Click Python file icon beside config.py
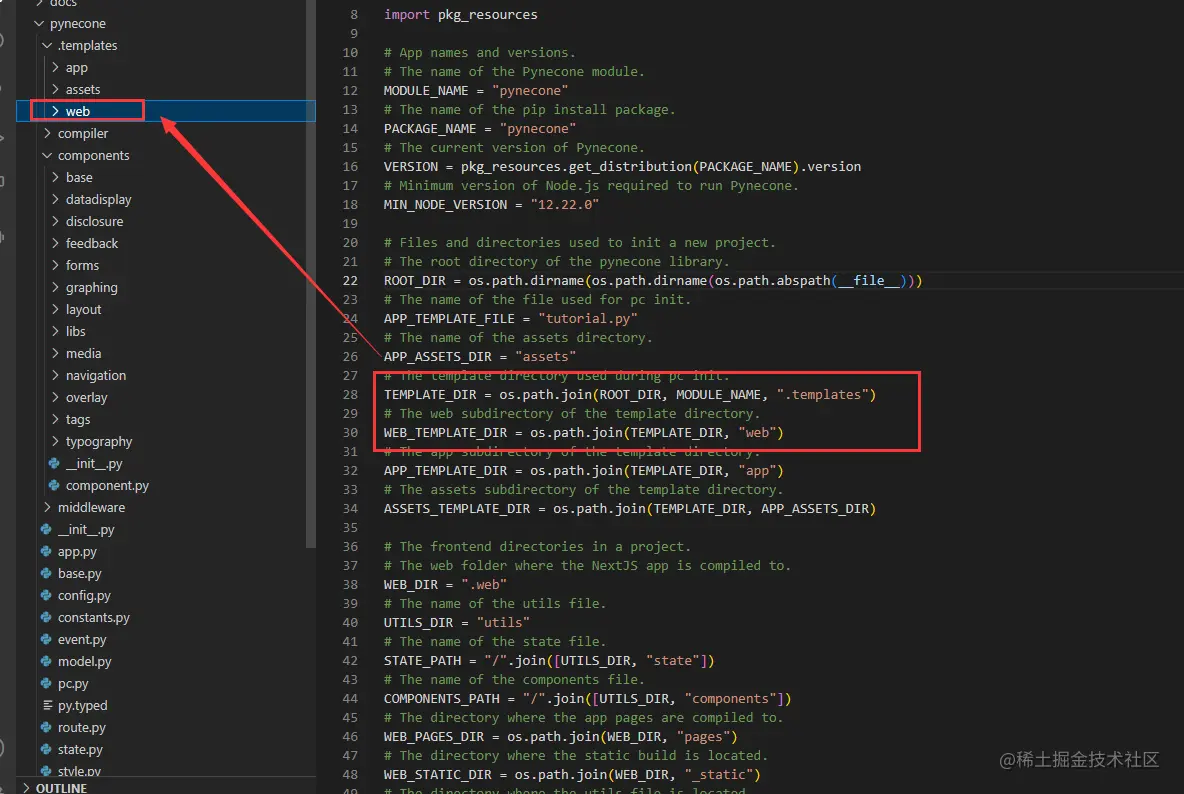Screen dimensions: 1184x794 [x=47, y=595]
